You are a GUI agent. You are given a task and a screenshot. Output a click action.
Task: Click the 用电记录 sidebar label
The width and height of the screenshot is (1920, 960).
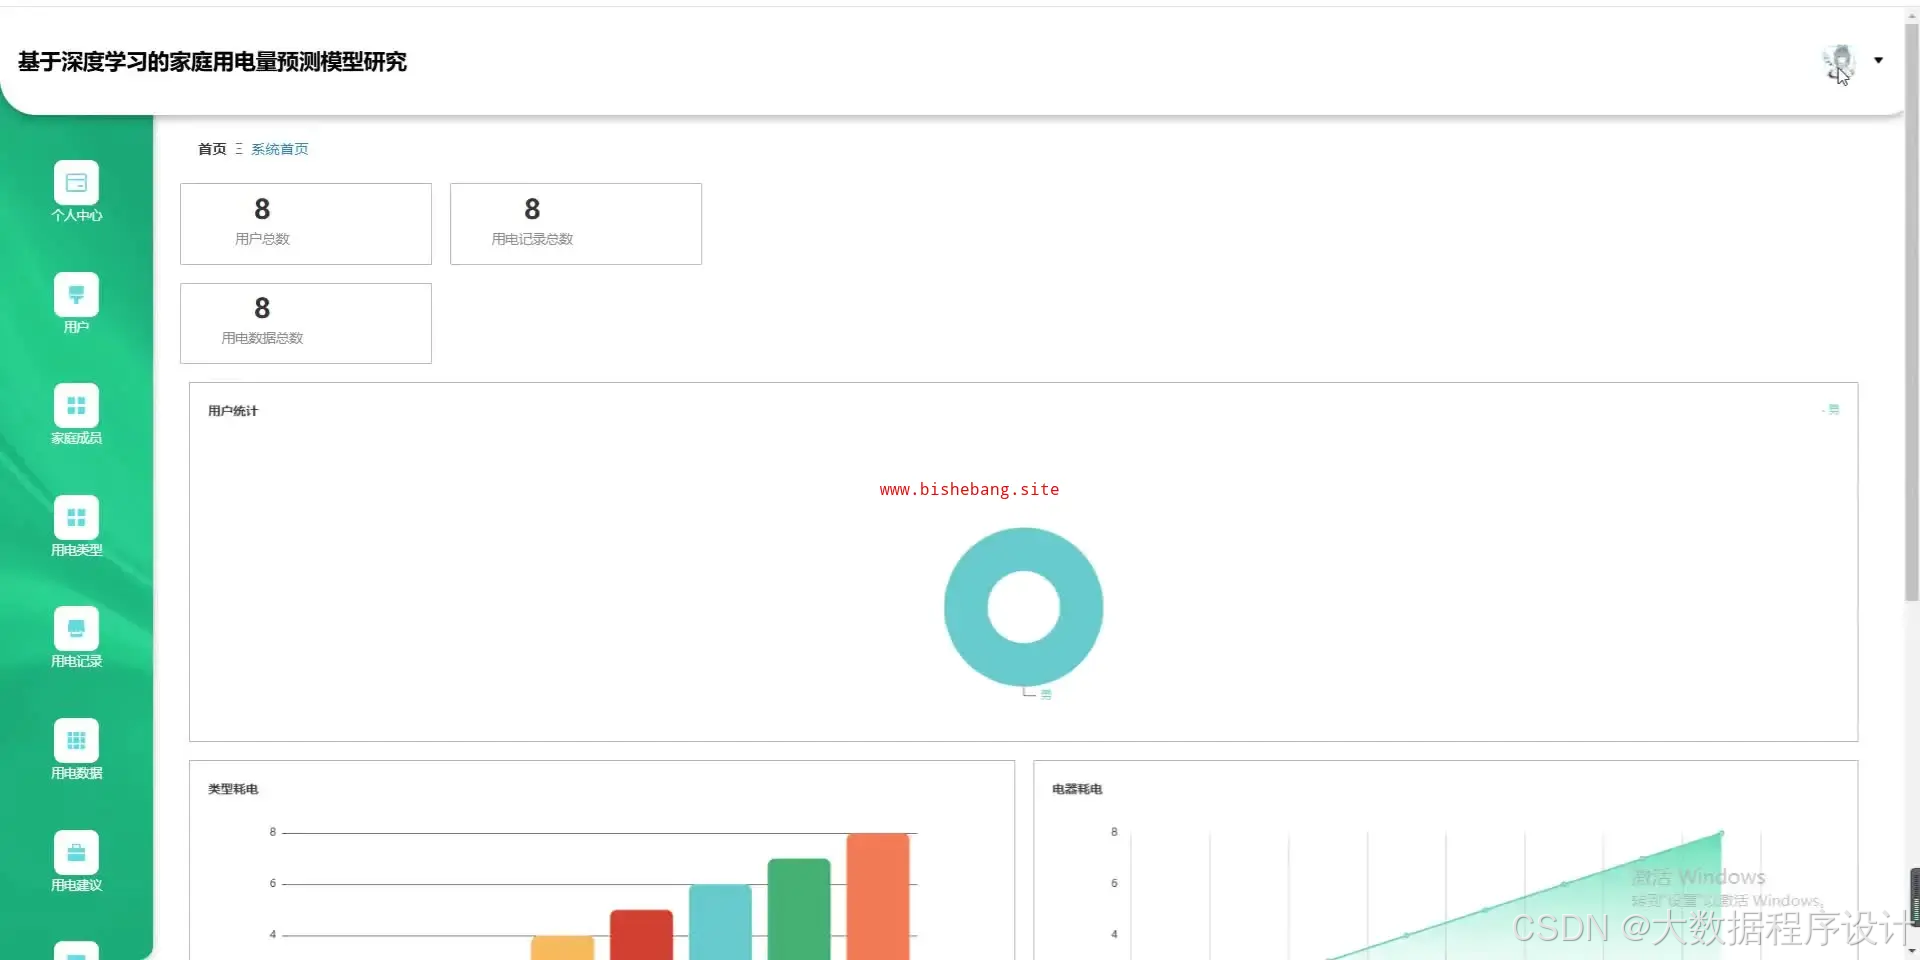tap(76, 661)
